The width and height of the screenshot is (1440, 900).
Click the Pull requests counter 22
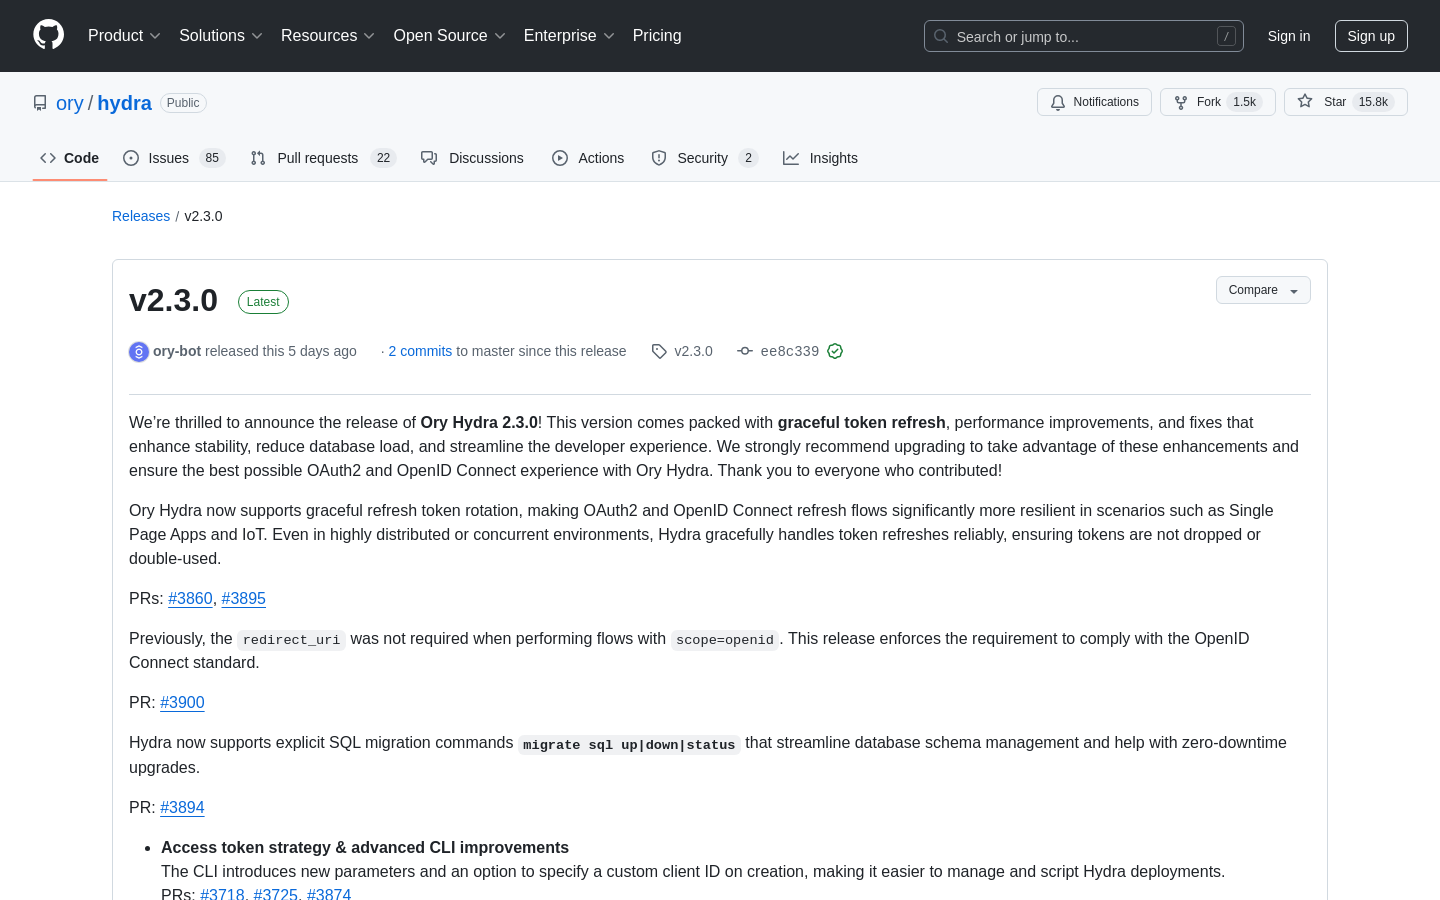[x=383, y=158]
